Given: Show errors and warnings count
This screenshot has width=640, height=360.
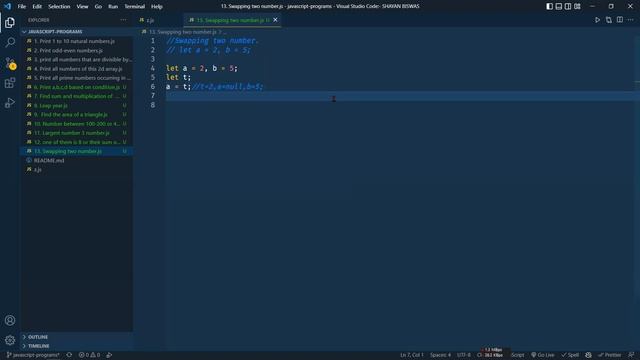Looking at the screenshot, I should 89,355.
